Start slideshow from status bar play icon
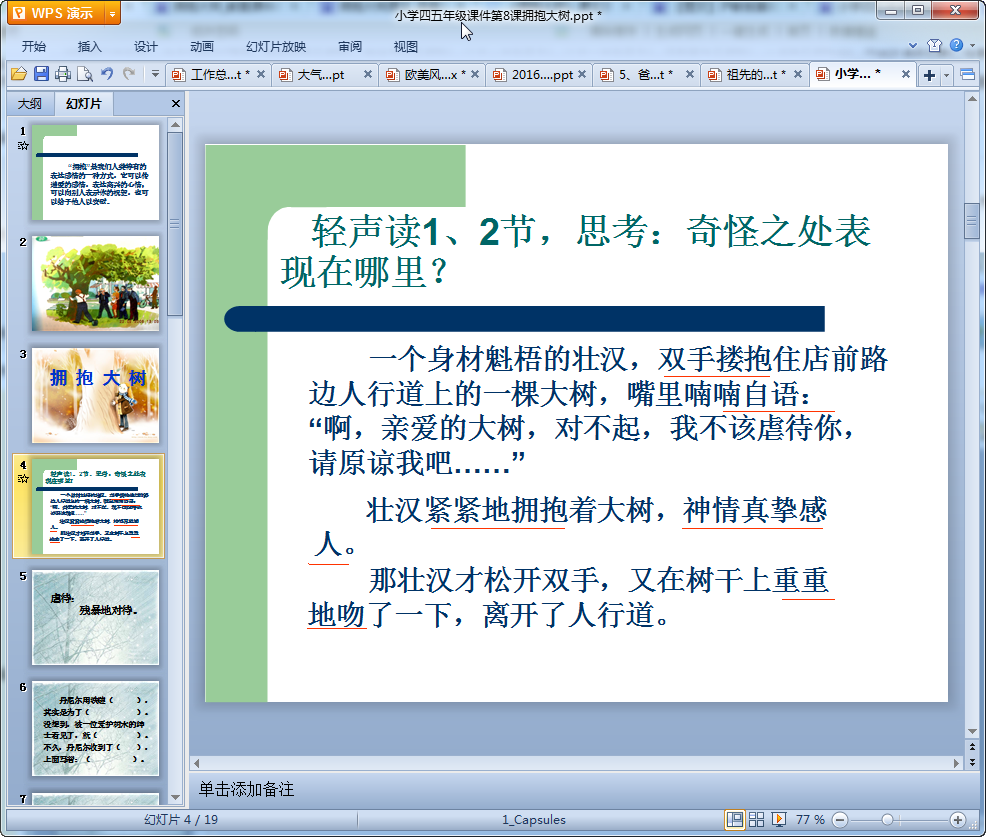Image resolution: width=986 pixels, height=837 pixels. (x=778, y=819)
